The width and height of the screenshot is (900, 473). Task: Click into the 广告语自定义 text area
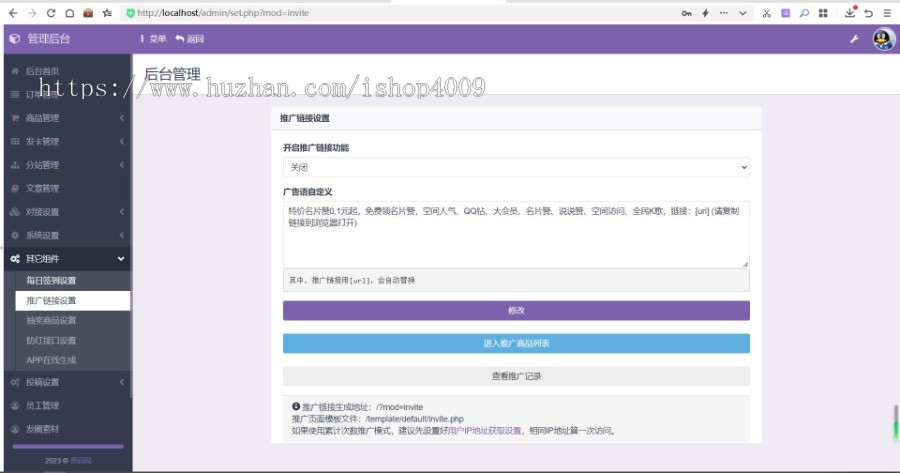[x=516, y=234]
